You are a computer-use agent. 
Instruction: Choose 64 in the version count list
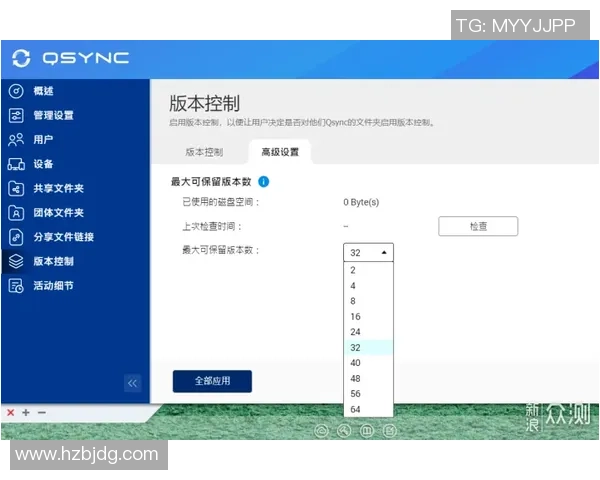tap(368, 409)
